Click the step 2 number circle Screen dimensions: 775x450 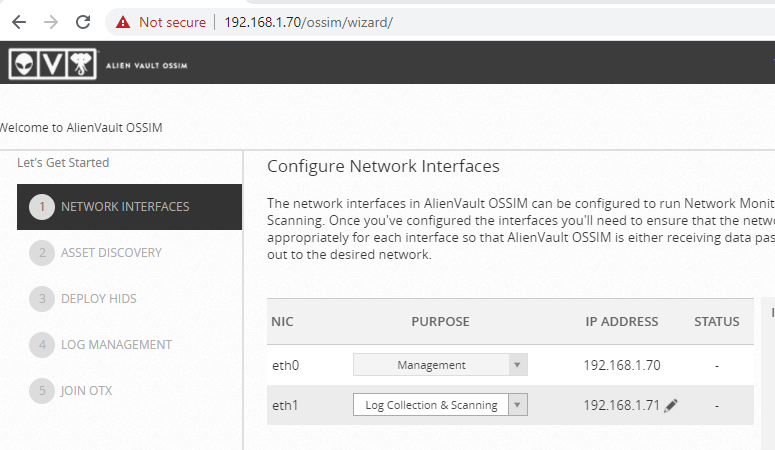pos(42,253)
